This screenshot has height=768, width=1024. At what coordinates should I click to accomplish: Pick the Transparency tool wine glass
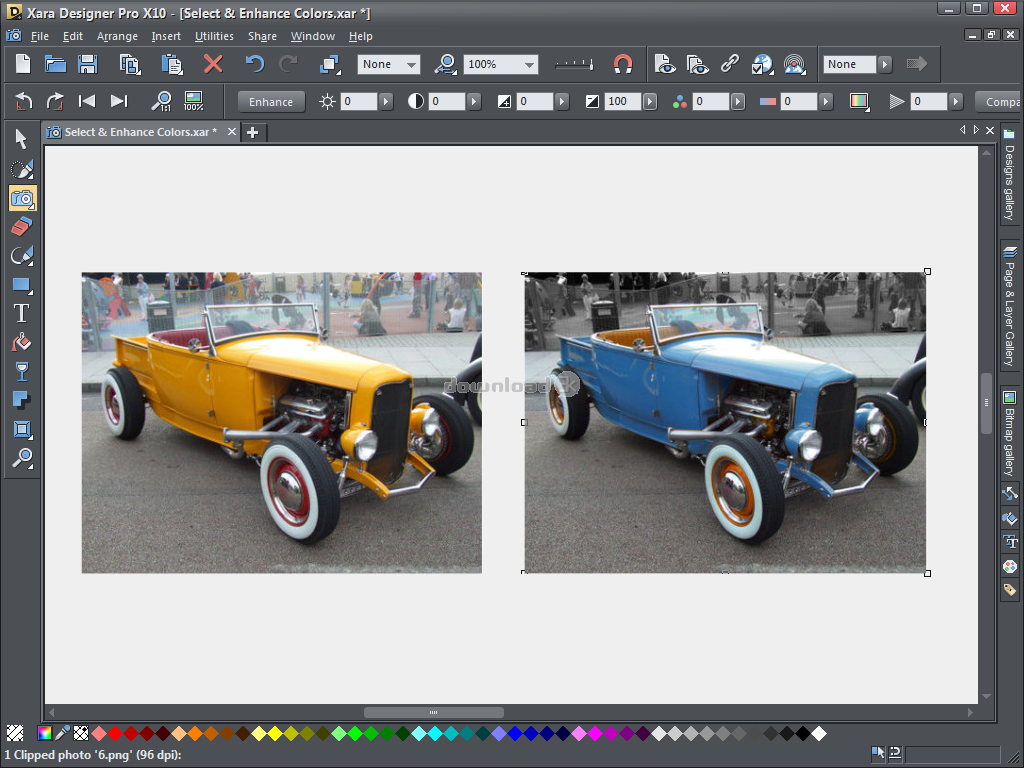pyautogui.click(x=22, y=372)
